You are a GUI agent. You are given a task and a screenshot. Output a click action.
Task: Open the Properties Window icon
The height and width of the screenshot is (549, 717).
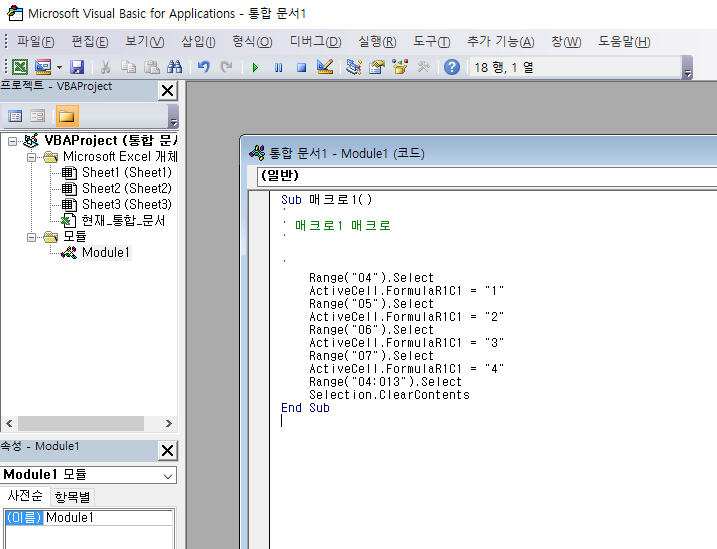[x=377, y=67]
